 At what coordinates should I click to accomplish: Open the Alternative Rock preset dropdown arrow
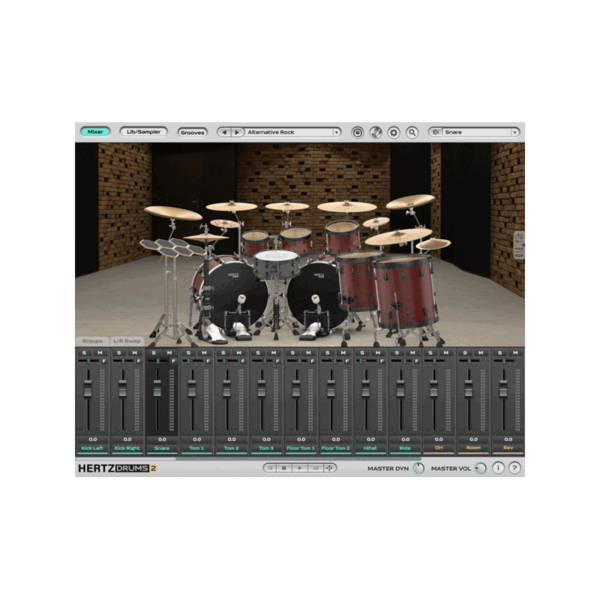coord(336,132)
